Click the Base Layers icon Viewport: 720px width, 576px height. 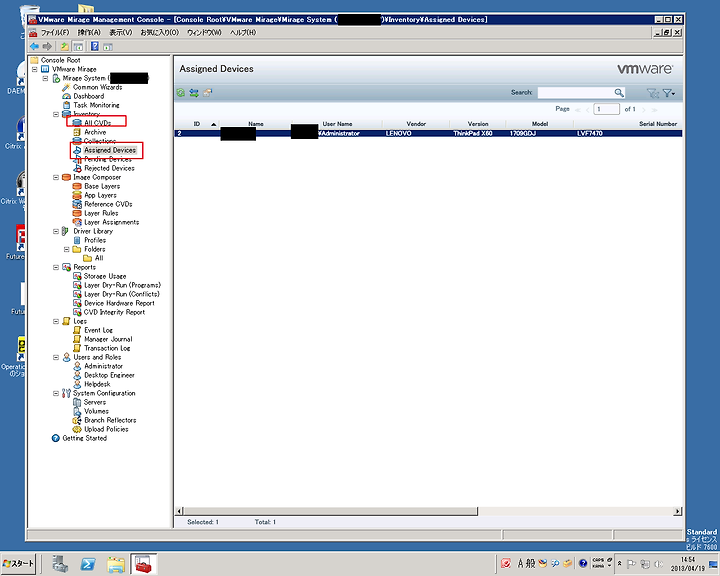[77, 186]
